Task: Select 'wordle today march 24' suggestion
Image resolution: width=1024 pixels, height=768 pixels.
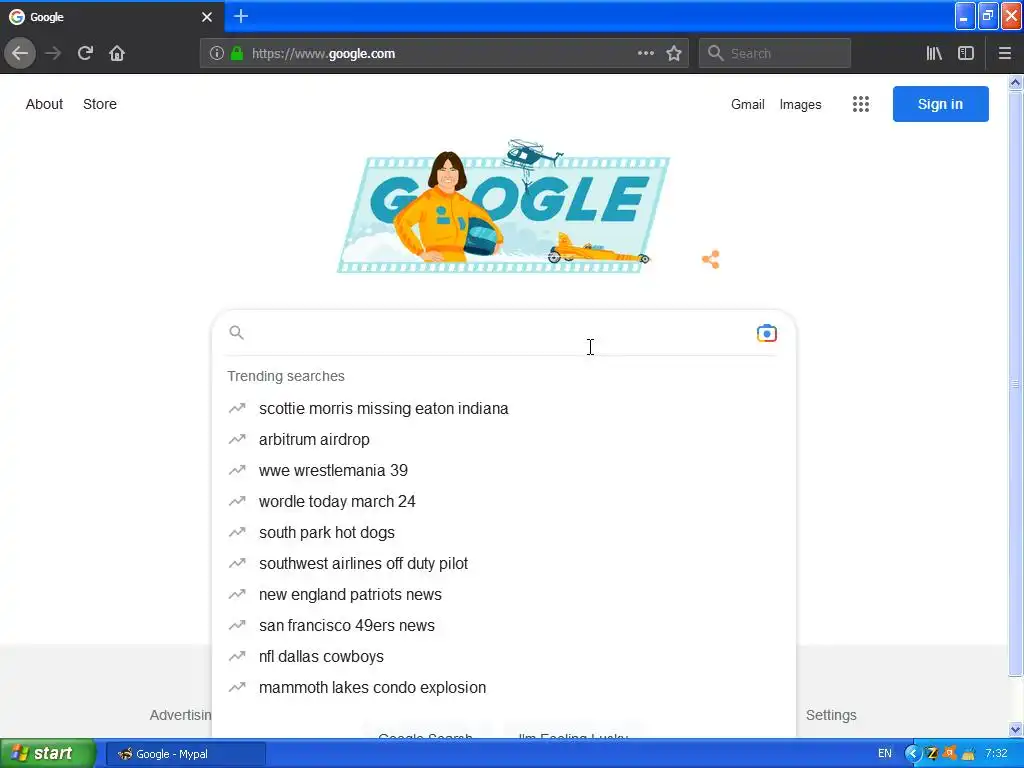Action: click(504, 502)
